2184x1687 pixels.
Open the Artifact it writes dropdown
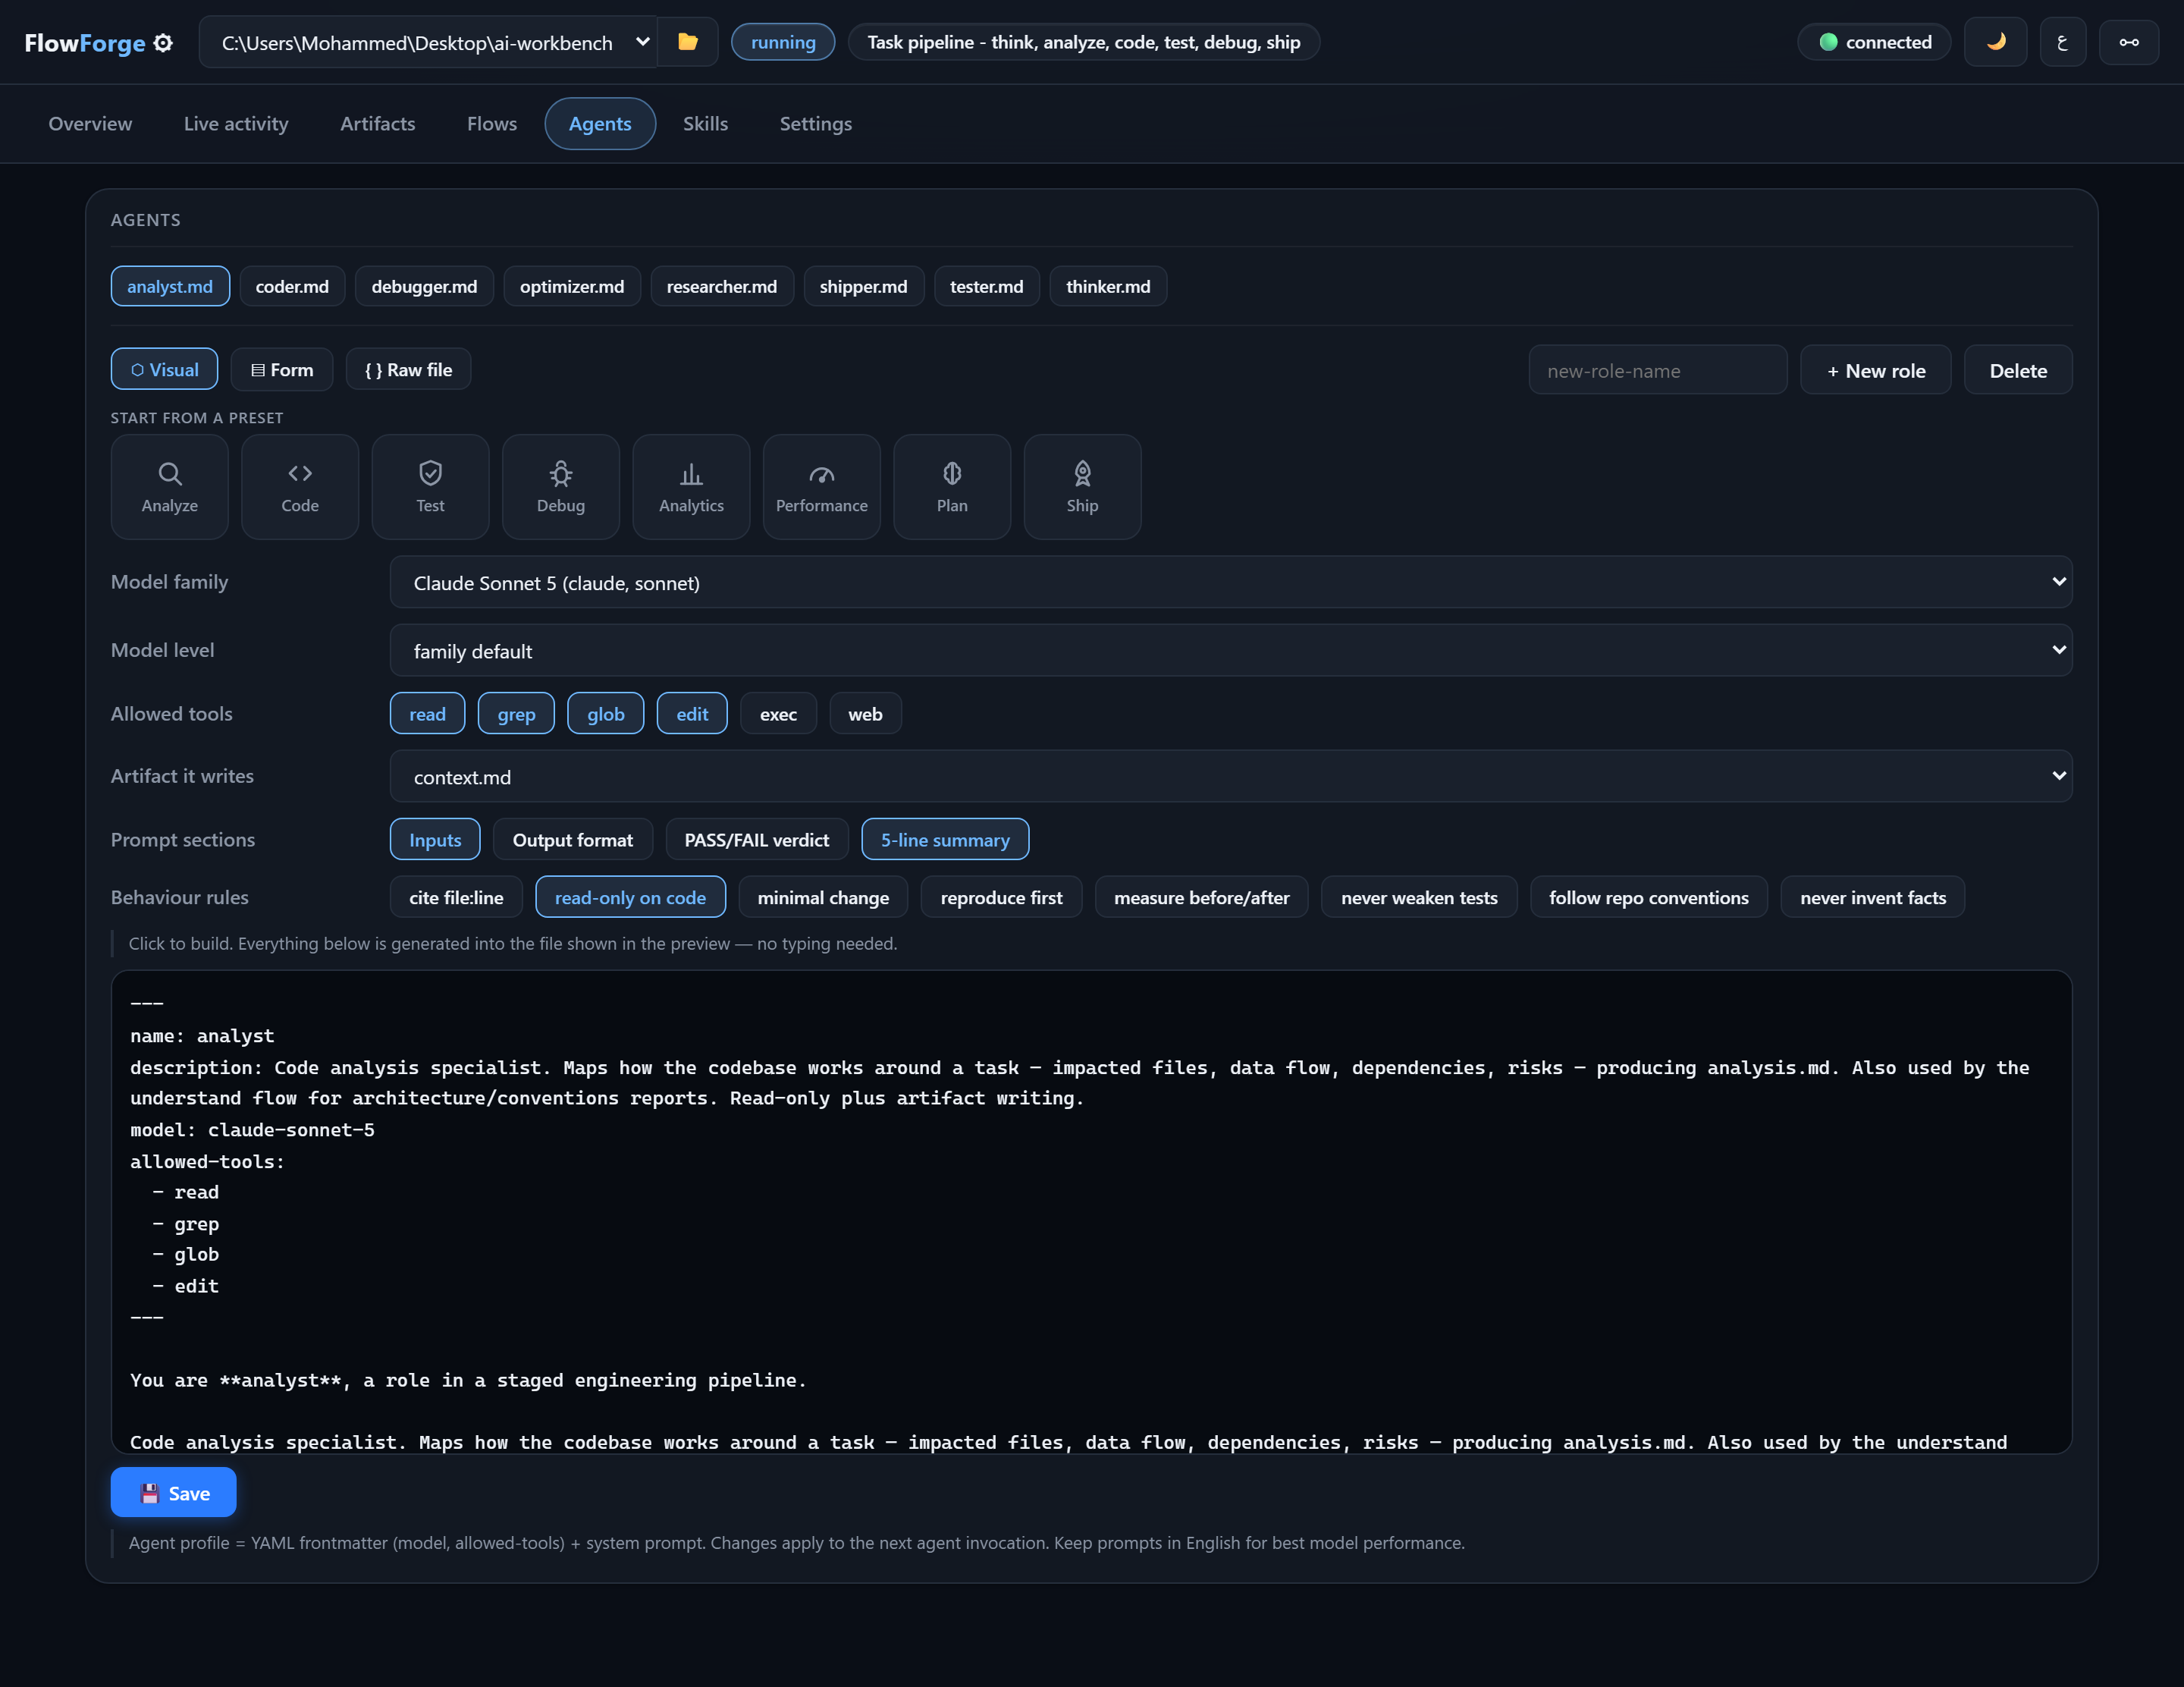[1231, 776]
